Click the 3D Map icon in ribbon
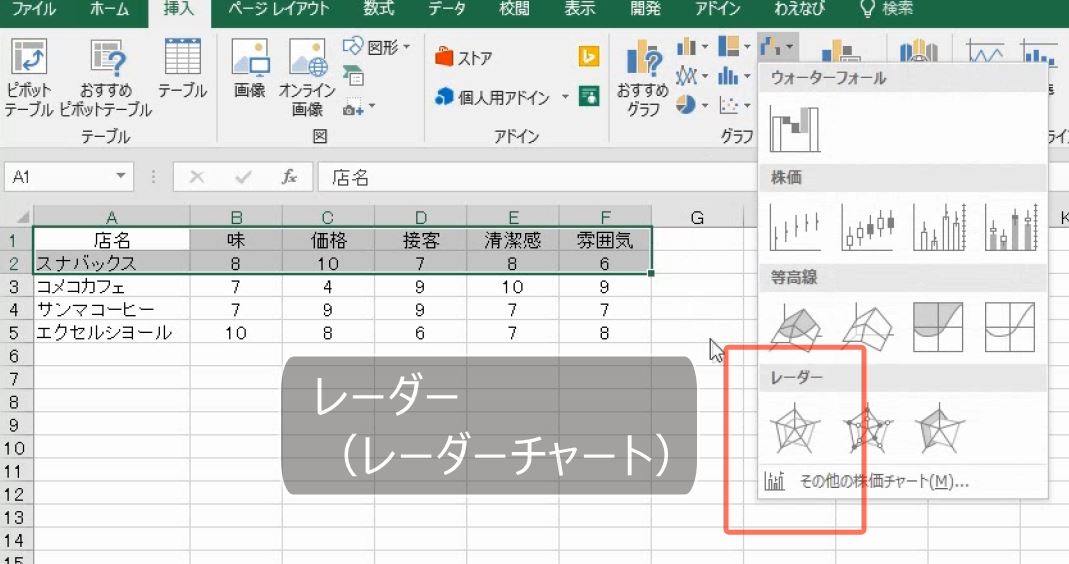The image size is (1069, 564). tap(918, 52)
